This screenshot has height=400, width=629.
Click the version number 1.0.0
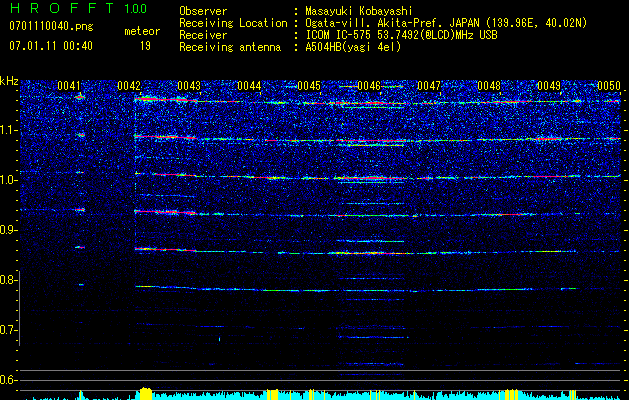pyautogui.click(x=136, y=8)
